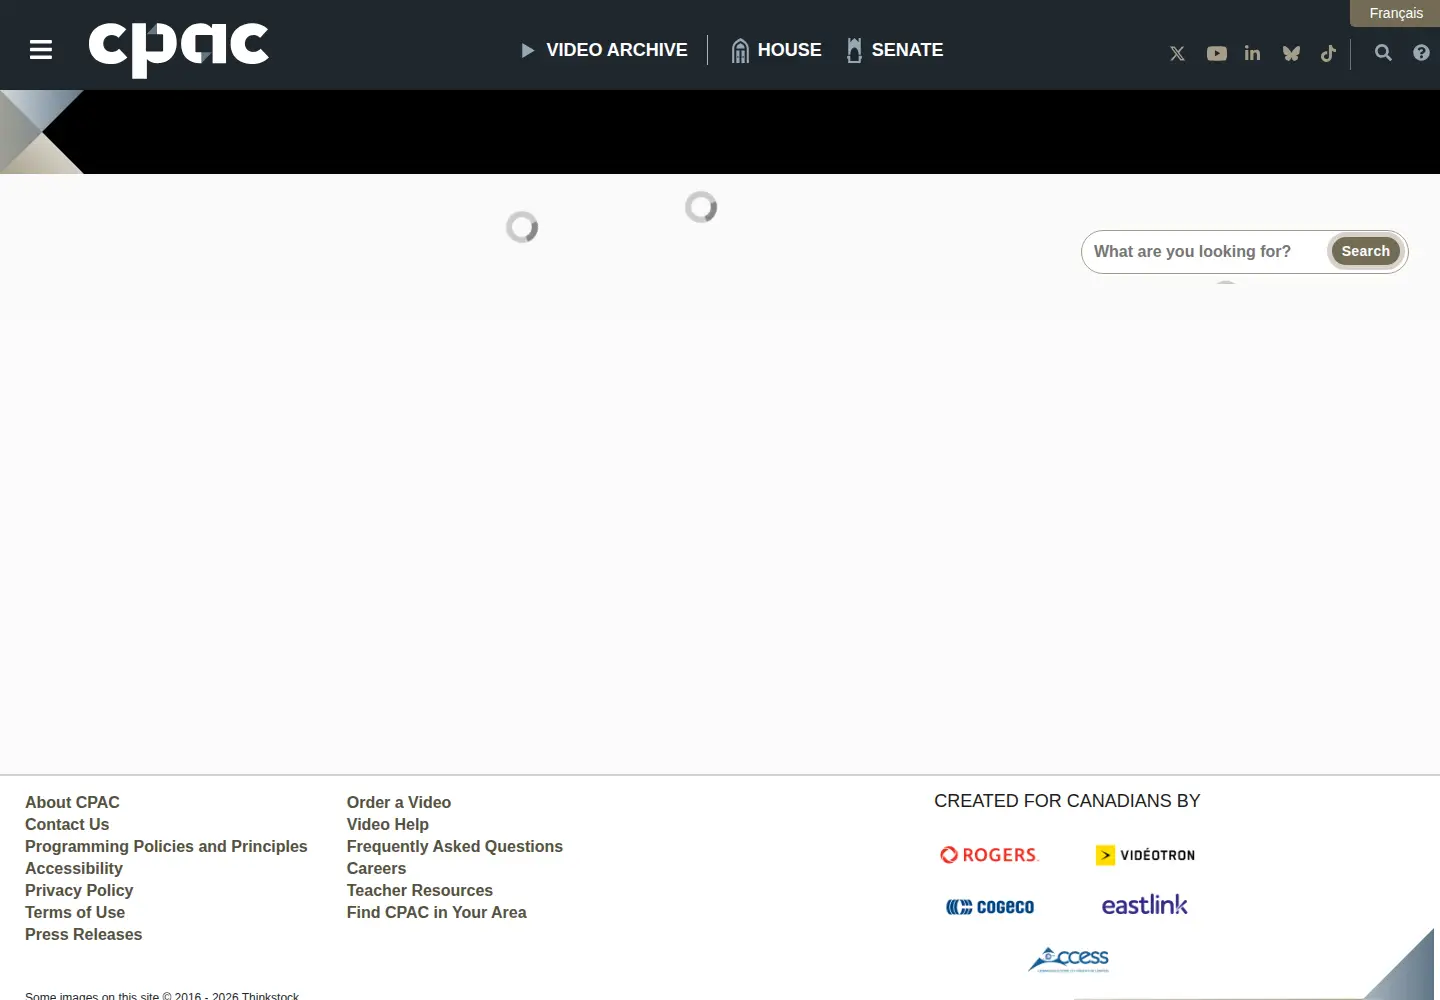Open the Video Archive menu item
The width and height of the screenshot is (1440, 1000).
[604, 50]
